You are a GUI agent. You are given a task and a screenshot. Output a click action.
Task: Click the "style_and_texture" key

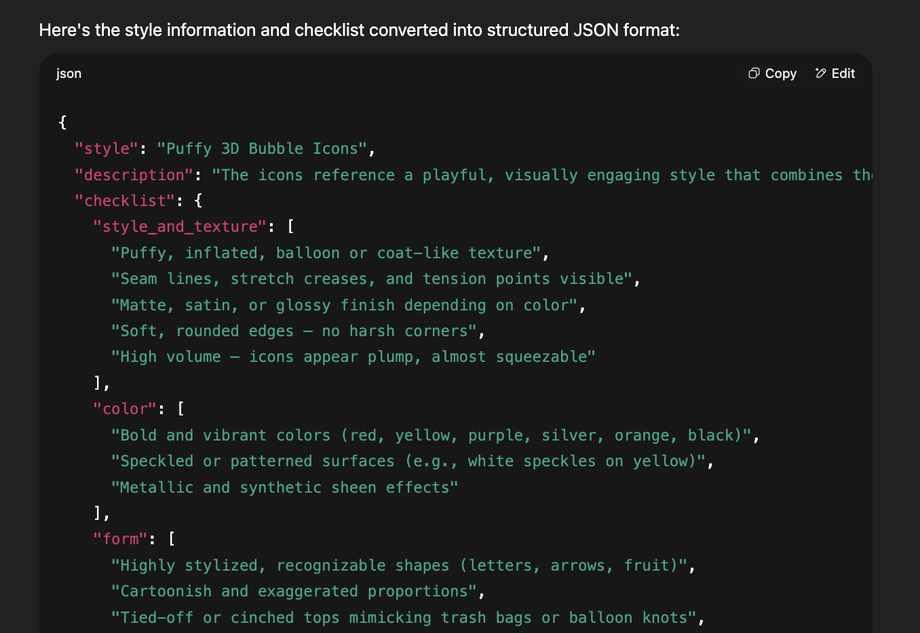179,227
